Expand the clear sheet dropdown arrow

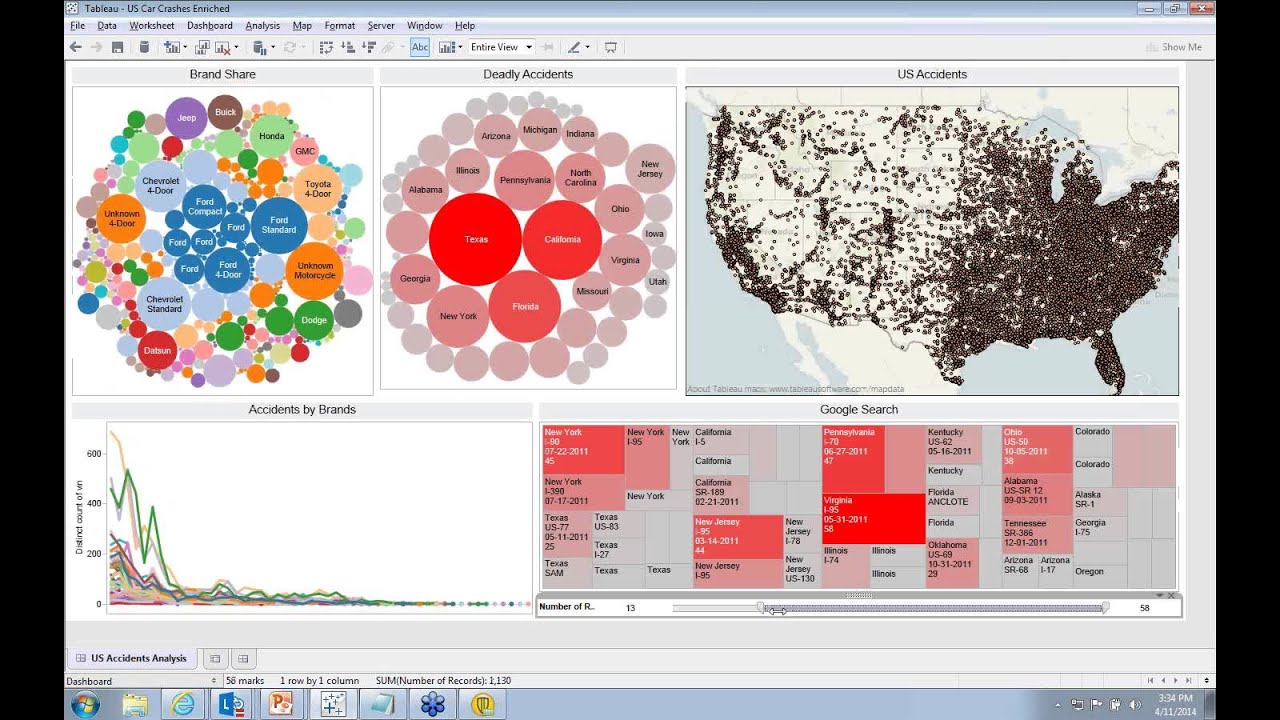coord(235,47)
